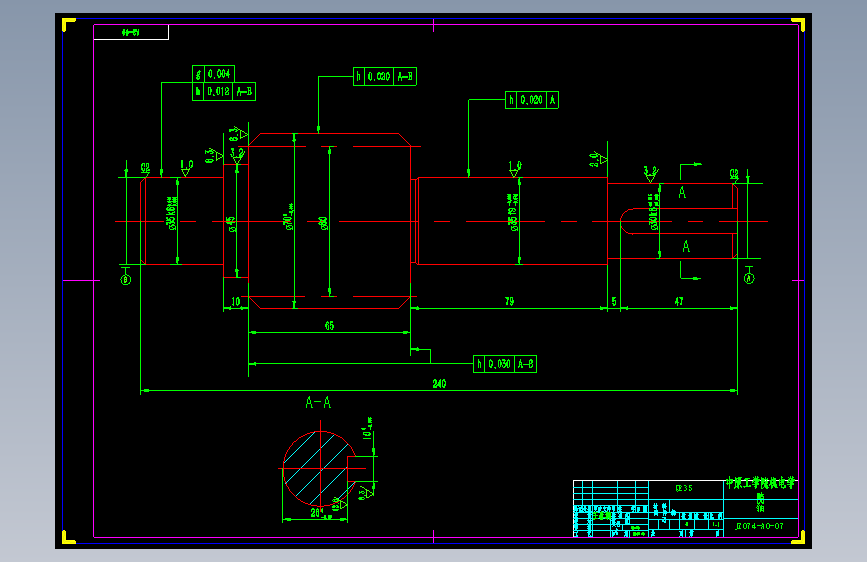Click the datum B circle marker

pos(126,280)
